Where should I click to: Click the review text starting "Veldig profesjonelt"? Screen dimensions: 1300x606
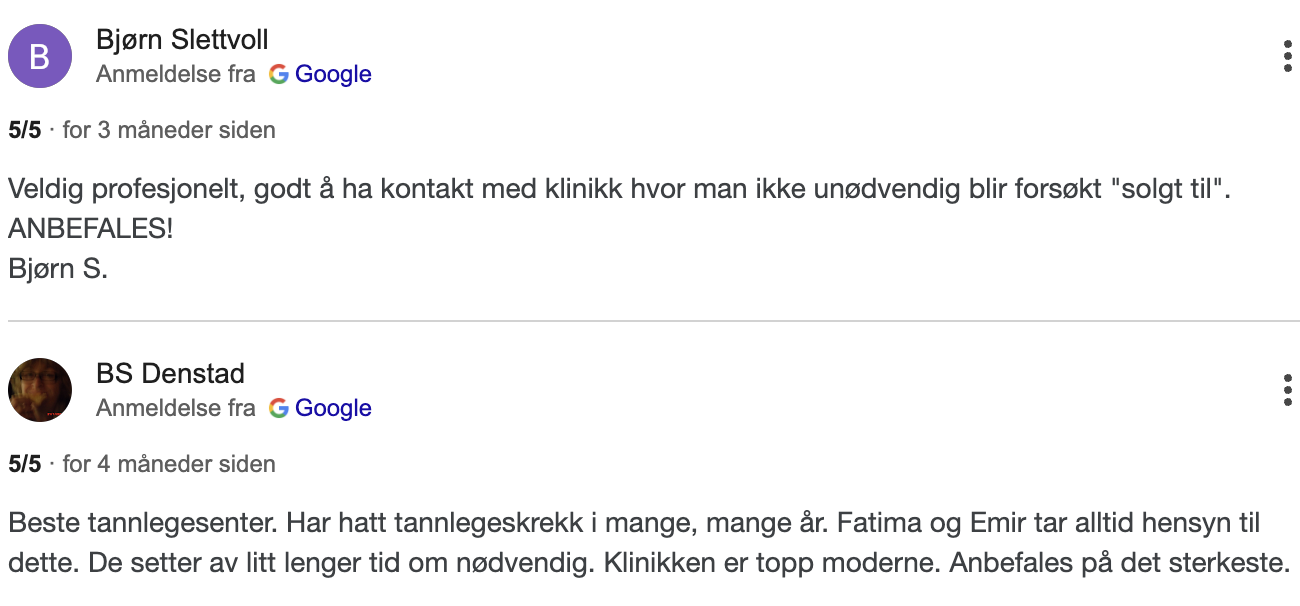pos(618,189)
